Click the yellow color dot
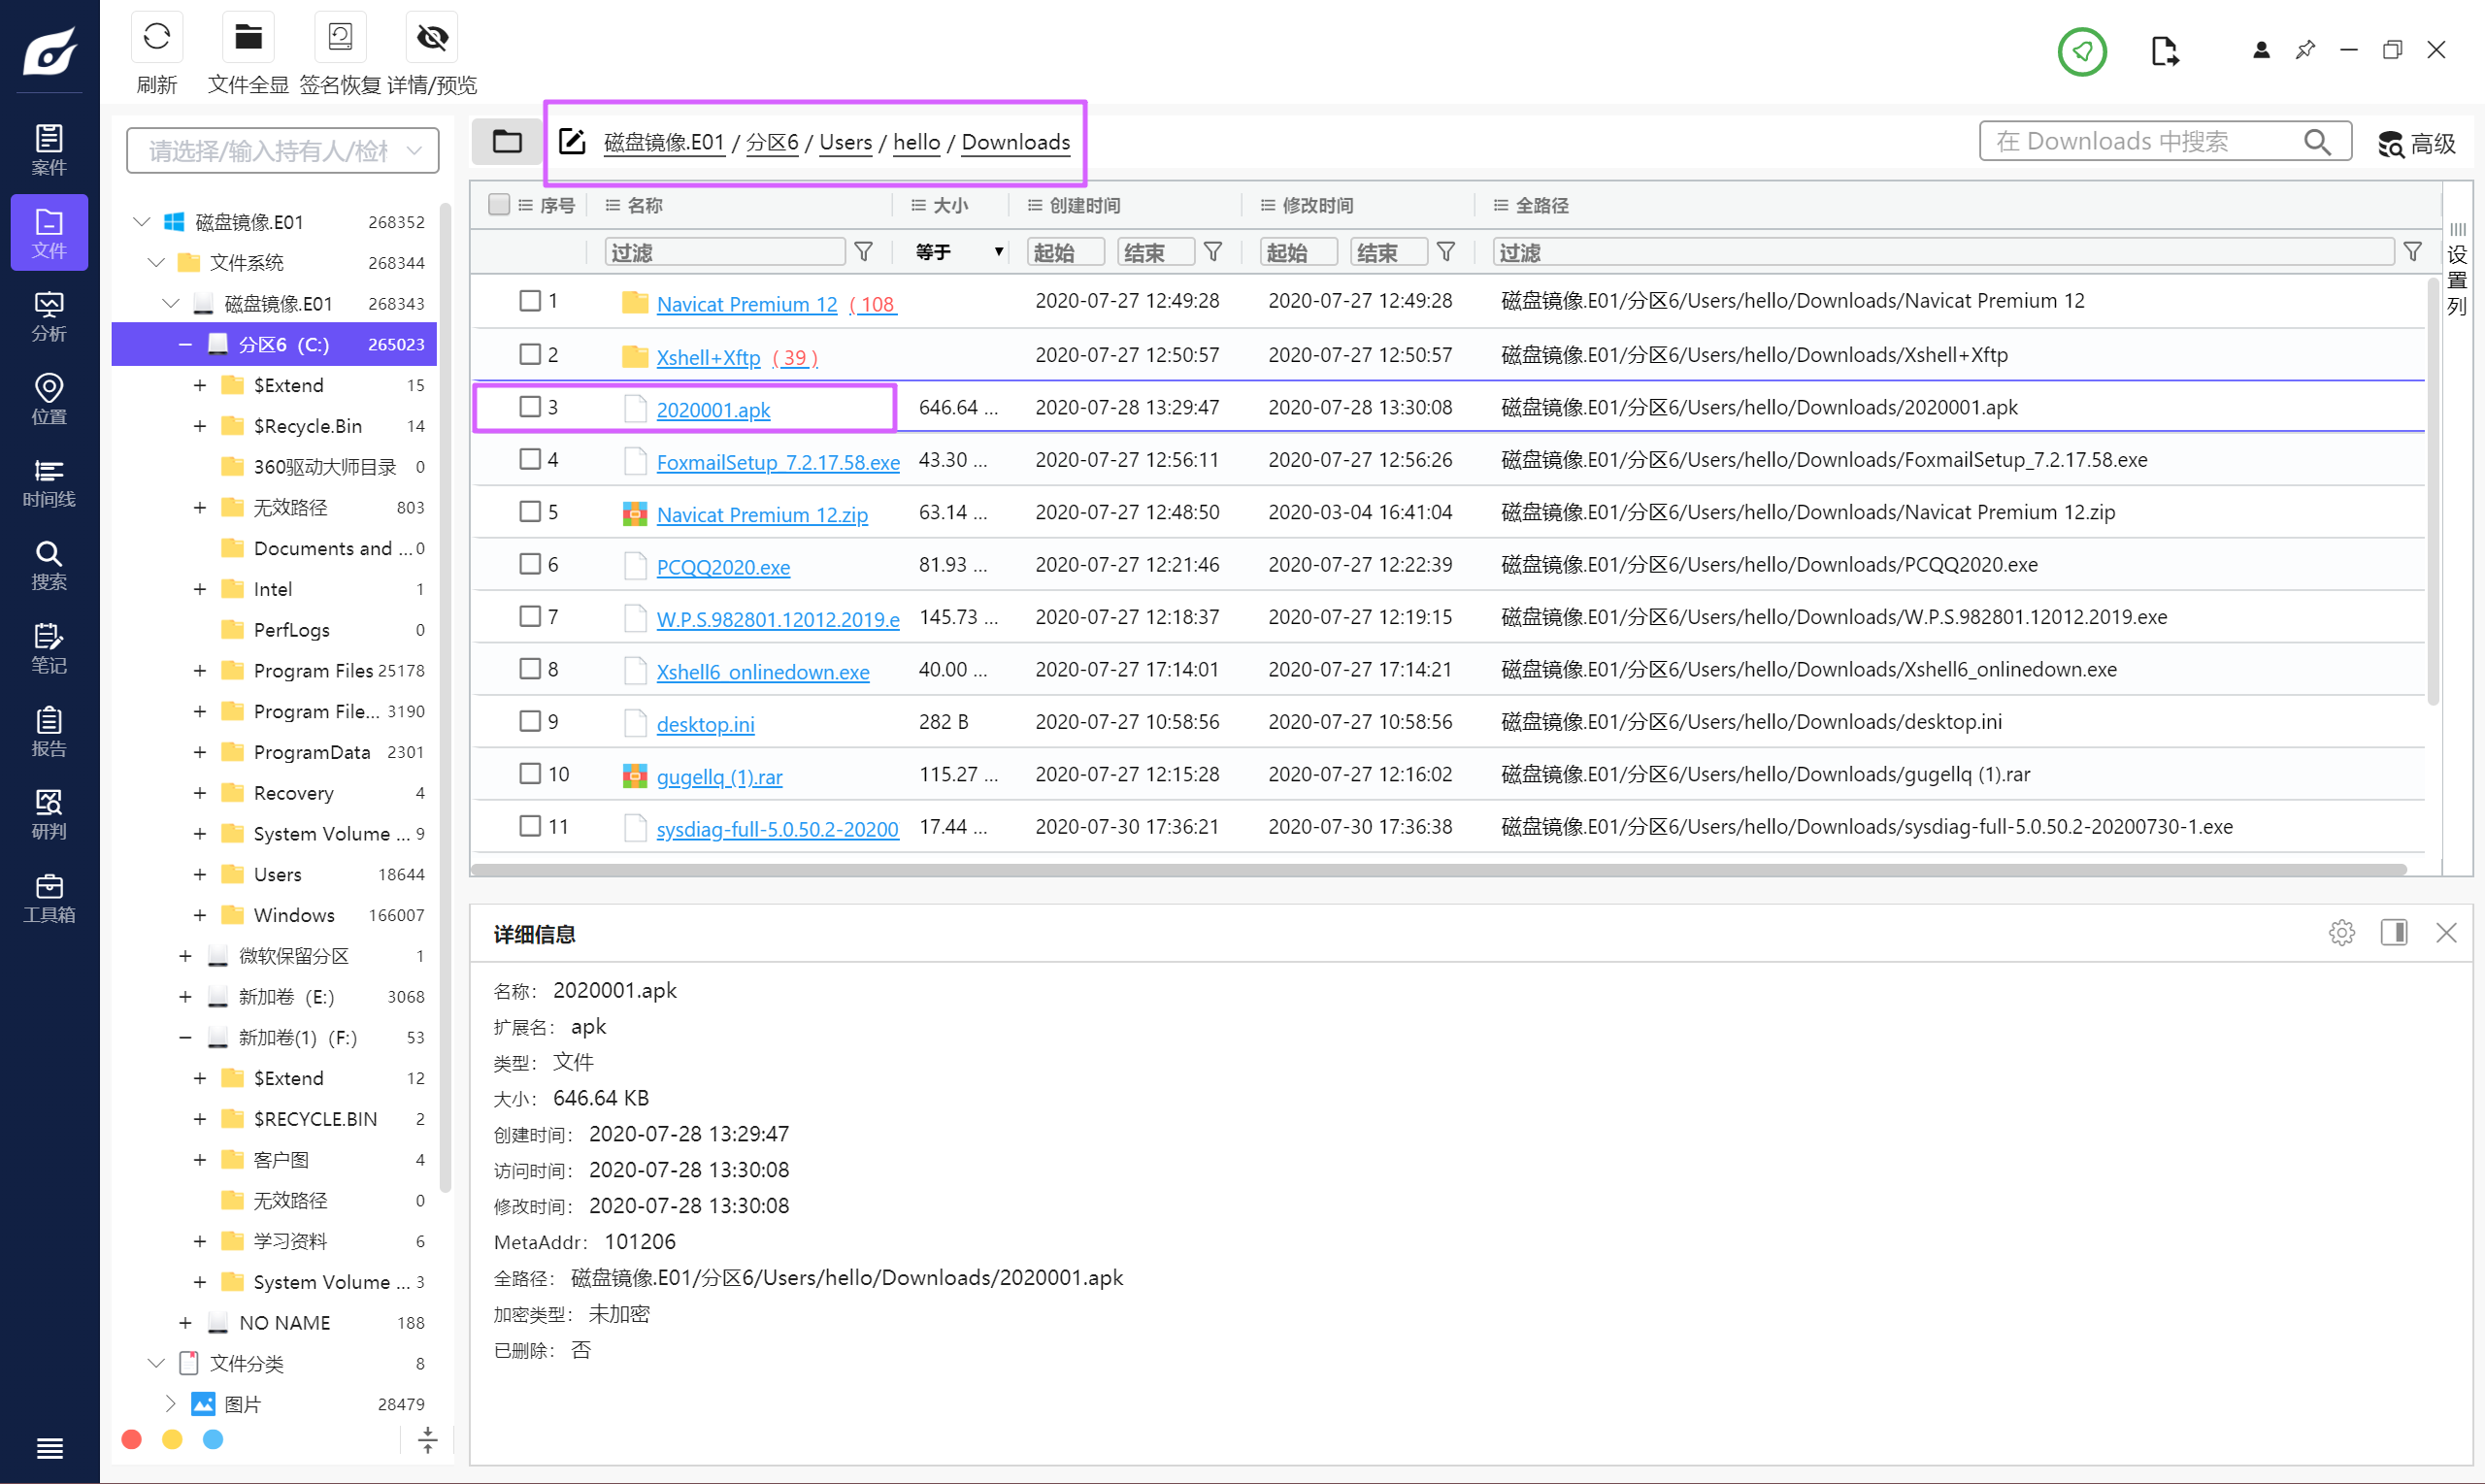2485x1484 pixels. (x=172, y=1439)
